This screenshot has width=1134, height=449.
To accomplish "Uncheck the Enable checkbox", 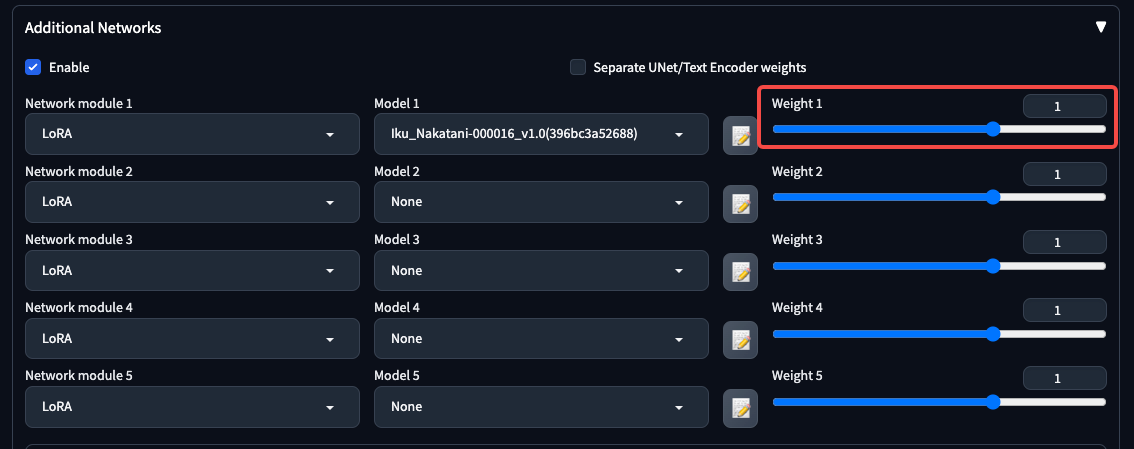I will (33, 67).
